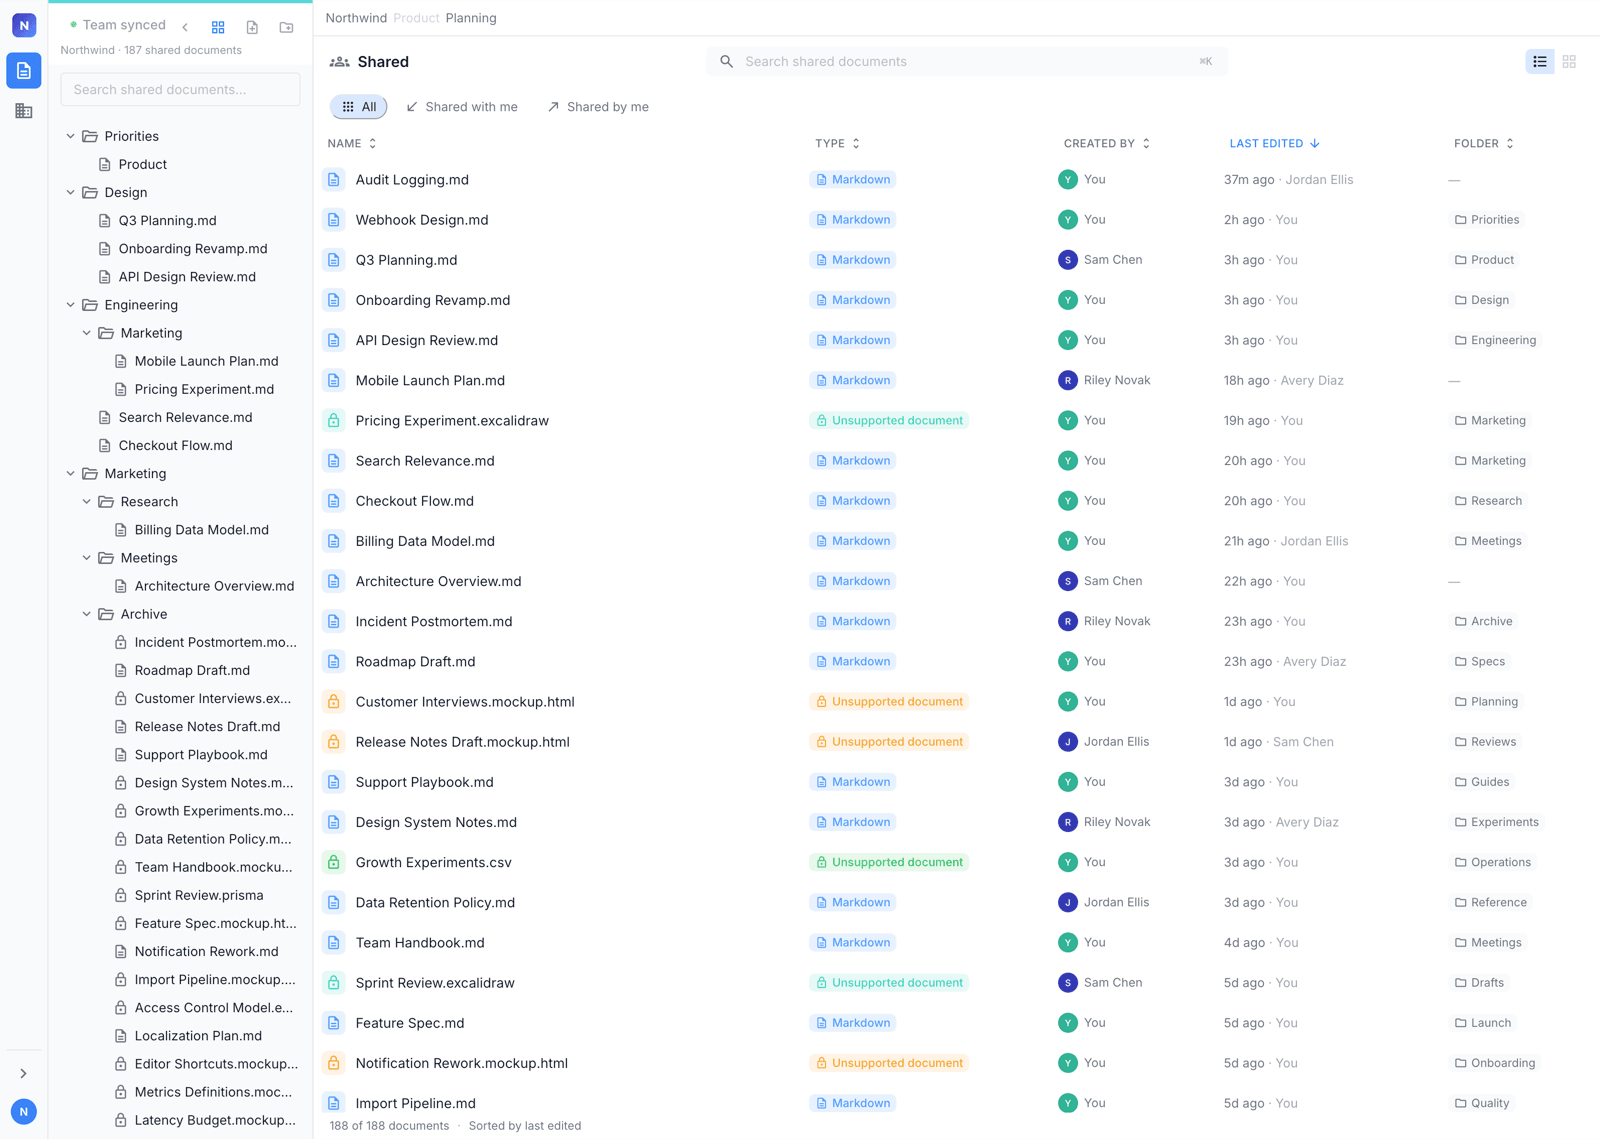Switch to Shared by me tab

598,107
